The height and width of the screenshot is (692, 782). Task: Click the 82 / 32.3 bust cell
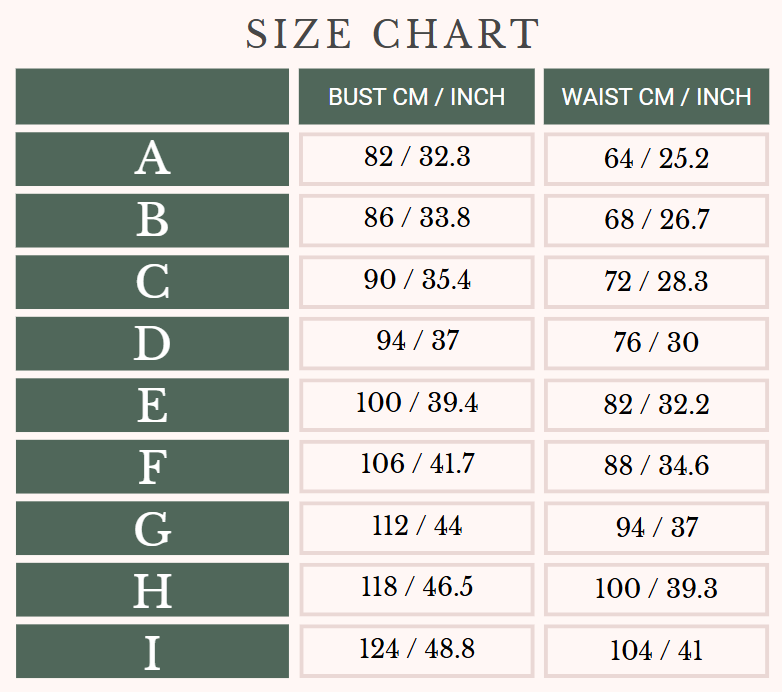coord(416,158)
